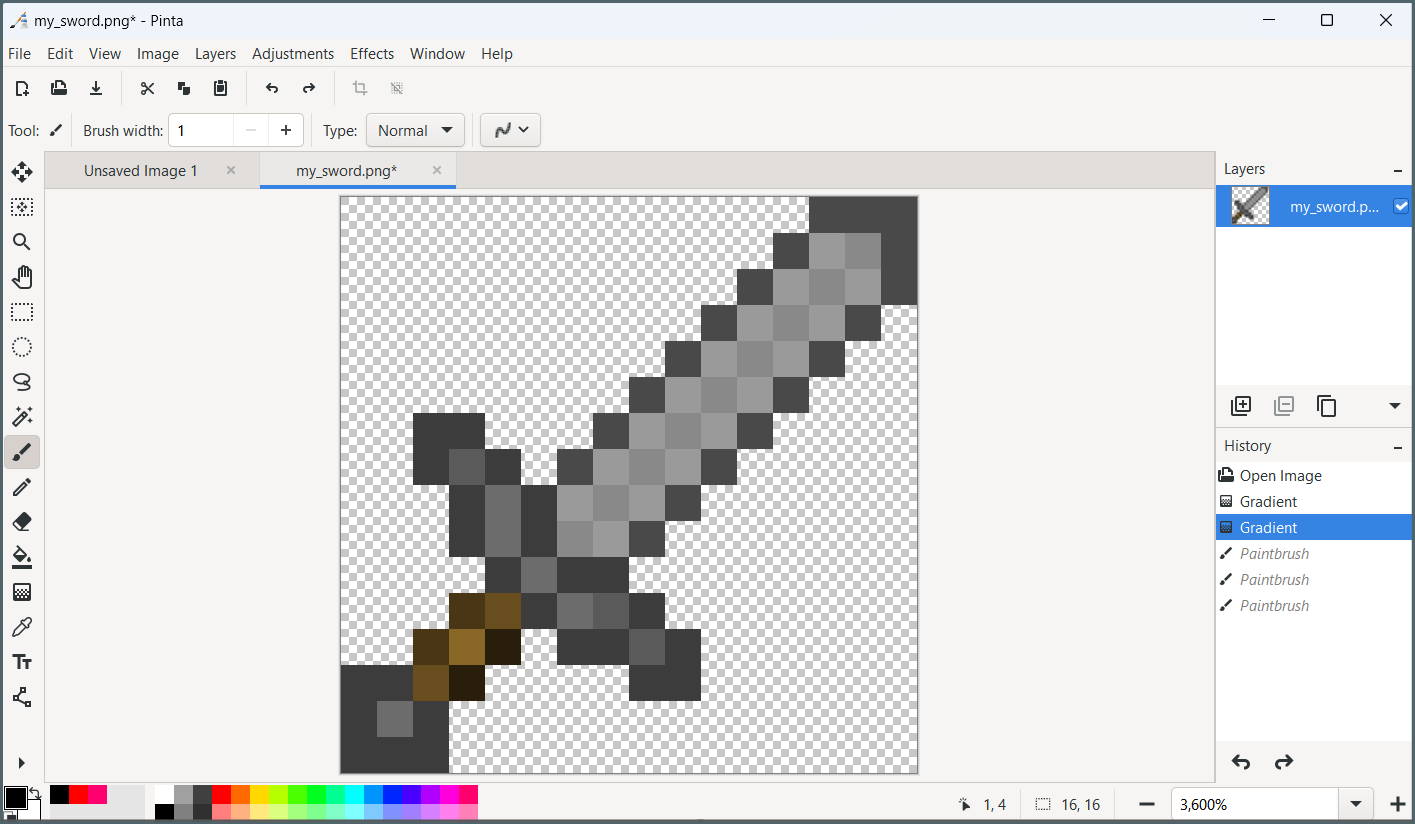Click the Paste clipboard icon
This screenshot has width=1415, height=824.
[221, 88]
